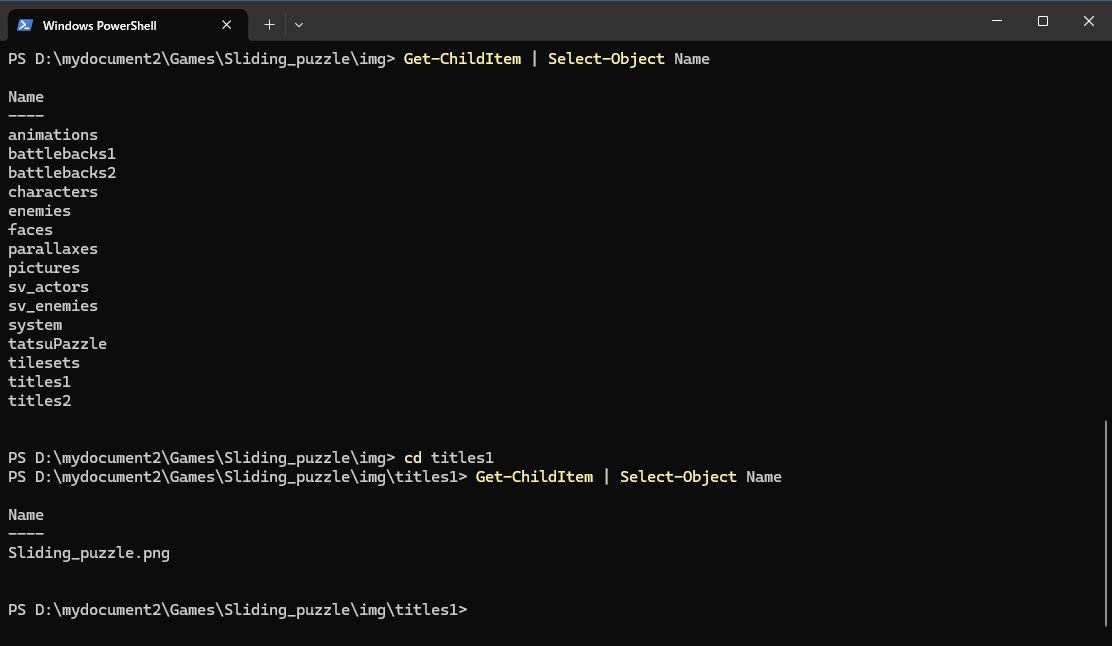The width and height of the screenshot is (1112, 646).
Task: Click the Sliding_puzzle.png file name
Action: pos(89,553)
